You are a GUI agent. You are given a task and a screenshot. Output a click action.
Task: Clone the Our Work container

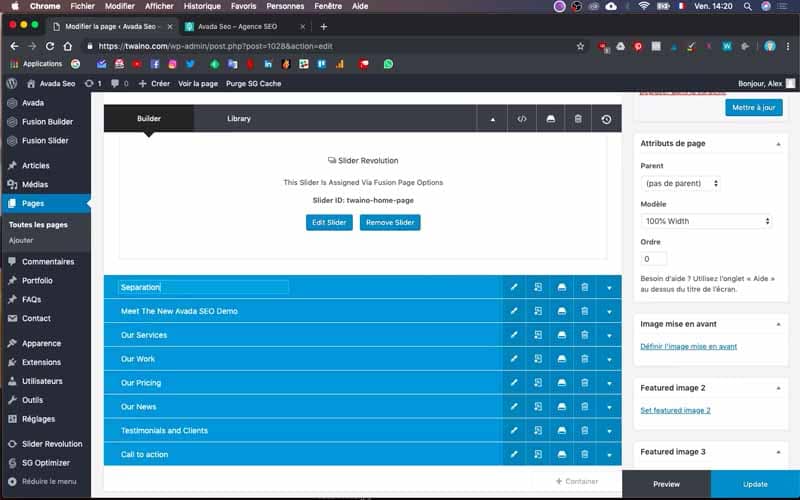[x=538, y=359]
